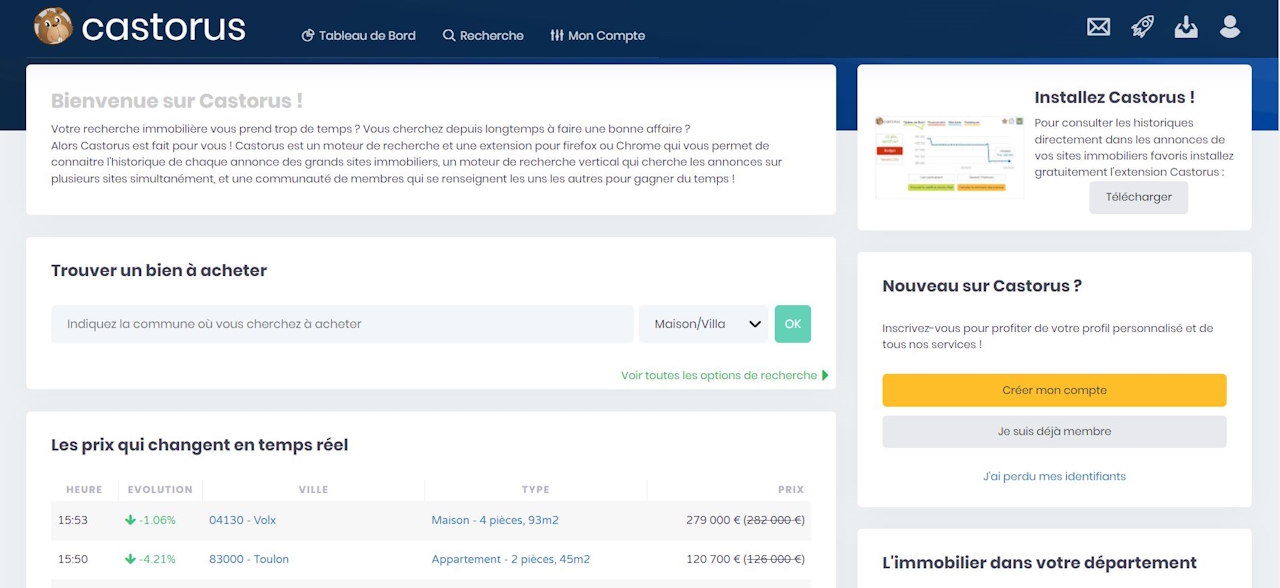Open the envelope messages icon

(1098, 27)
